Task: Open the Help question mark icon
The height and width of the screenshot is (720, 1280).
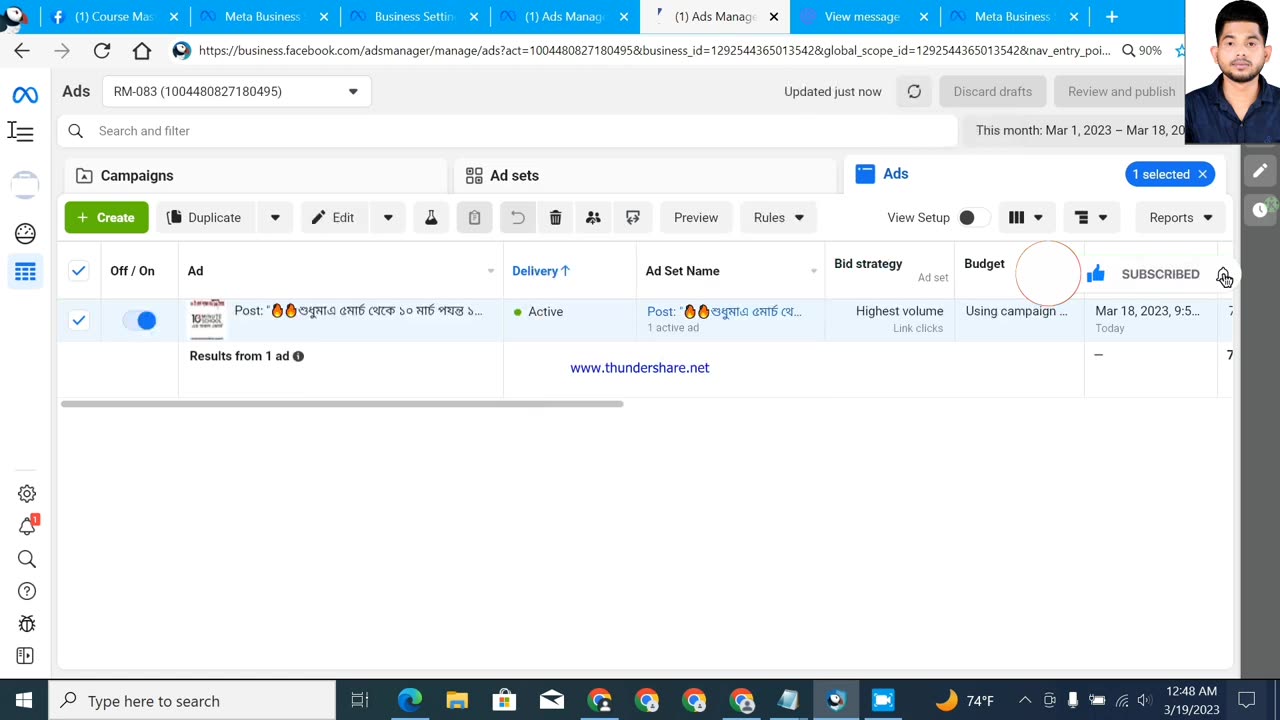Action: pyautogui.click(x=27, y=591)
